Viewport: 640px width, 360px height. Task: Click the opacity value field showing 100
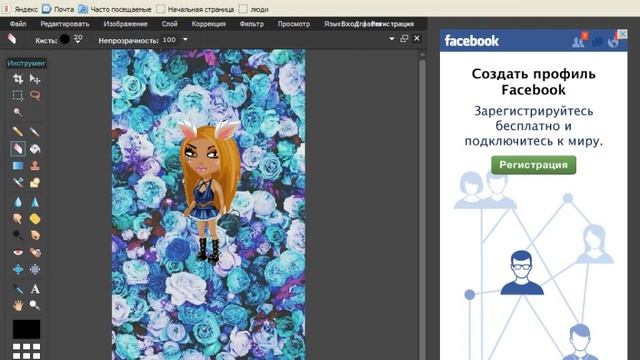[x=169, y=40]
